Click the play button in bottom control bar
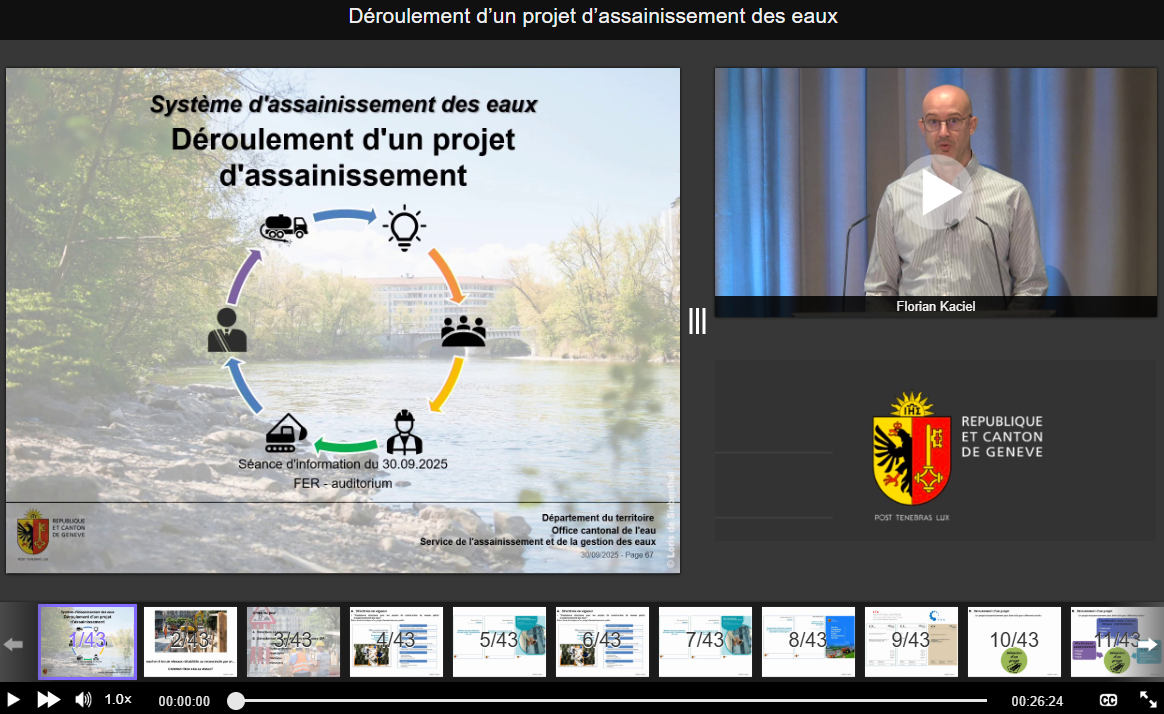 coord(14,700)
